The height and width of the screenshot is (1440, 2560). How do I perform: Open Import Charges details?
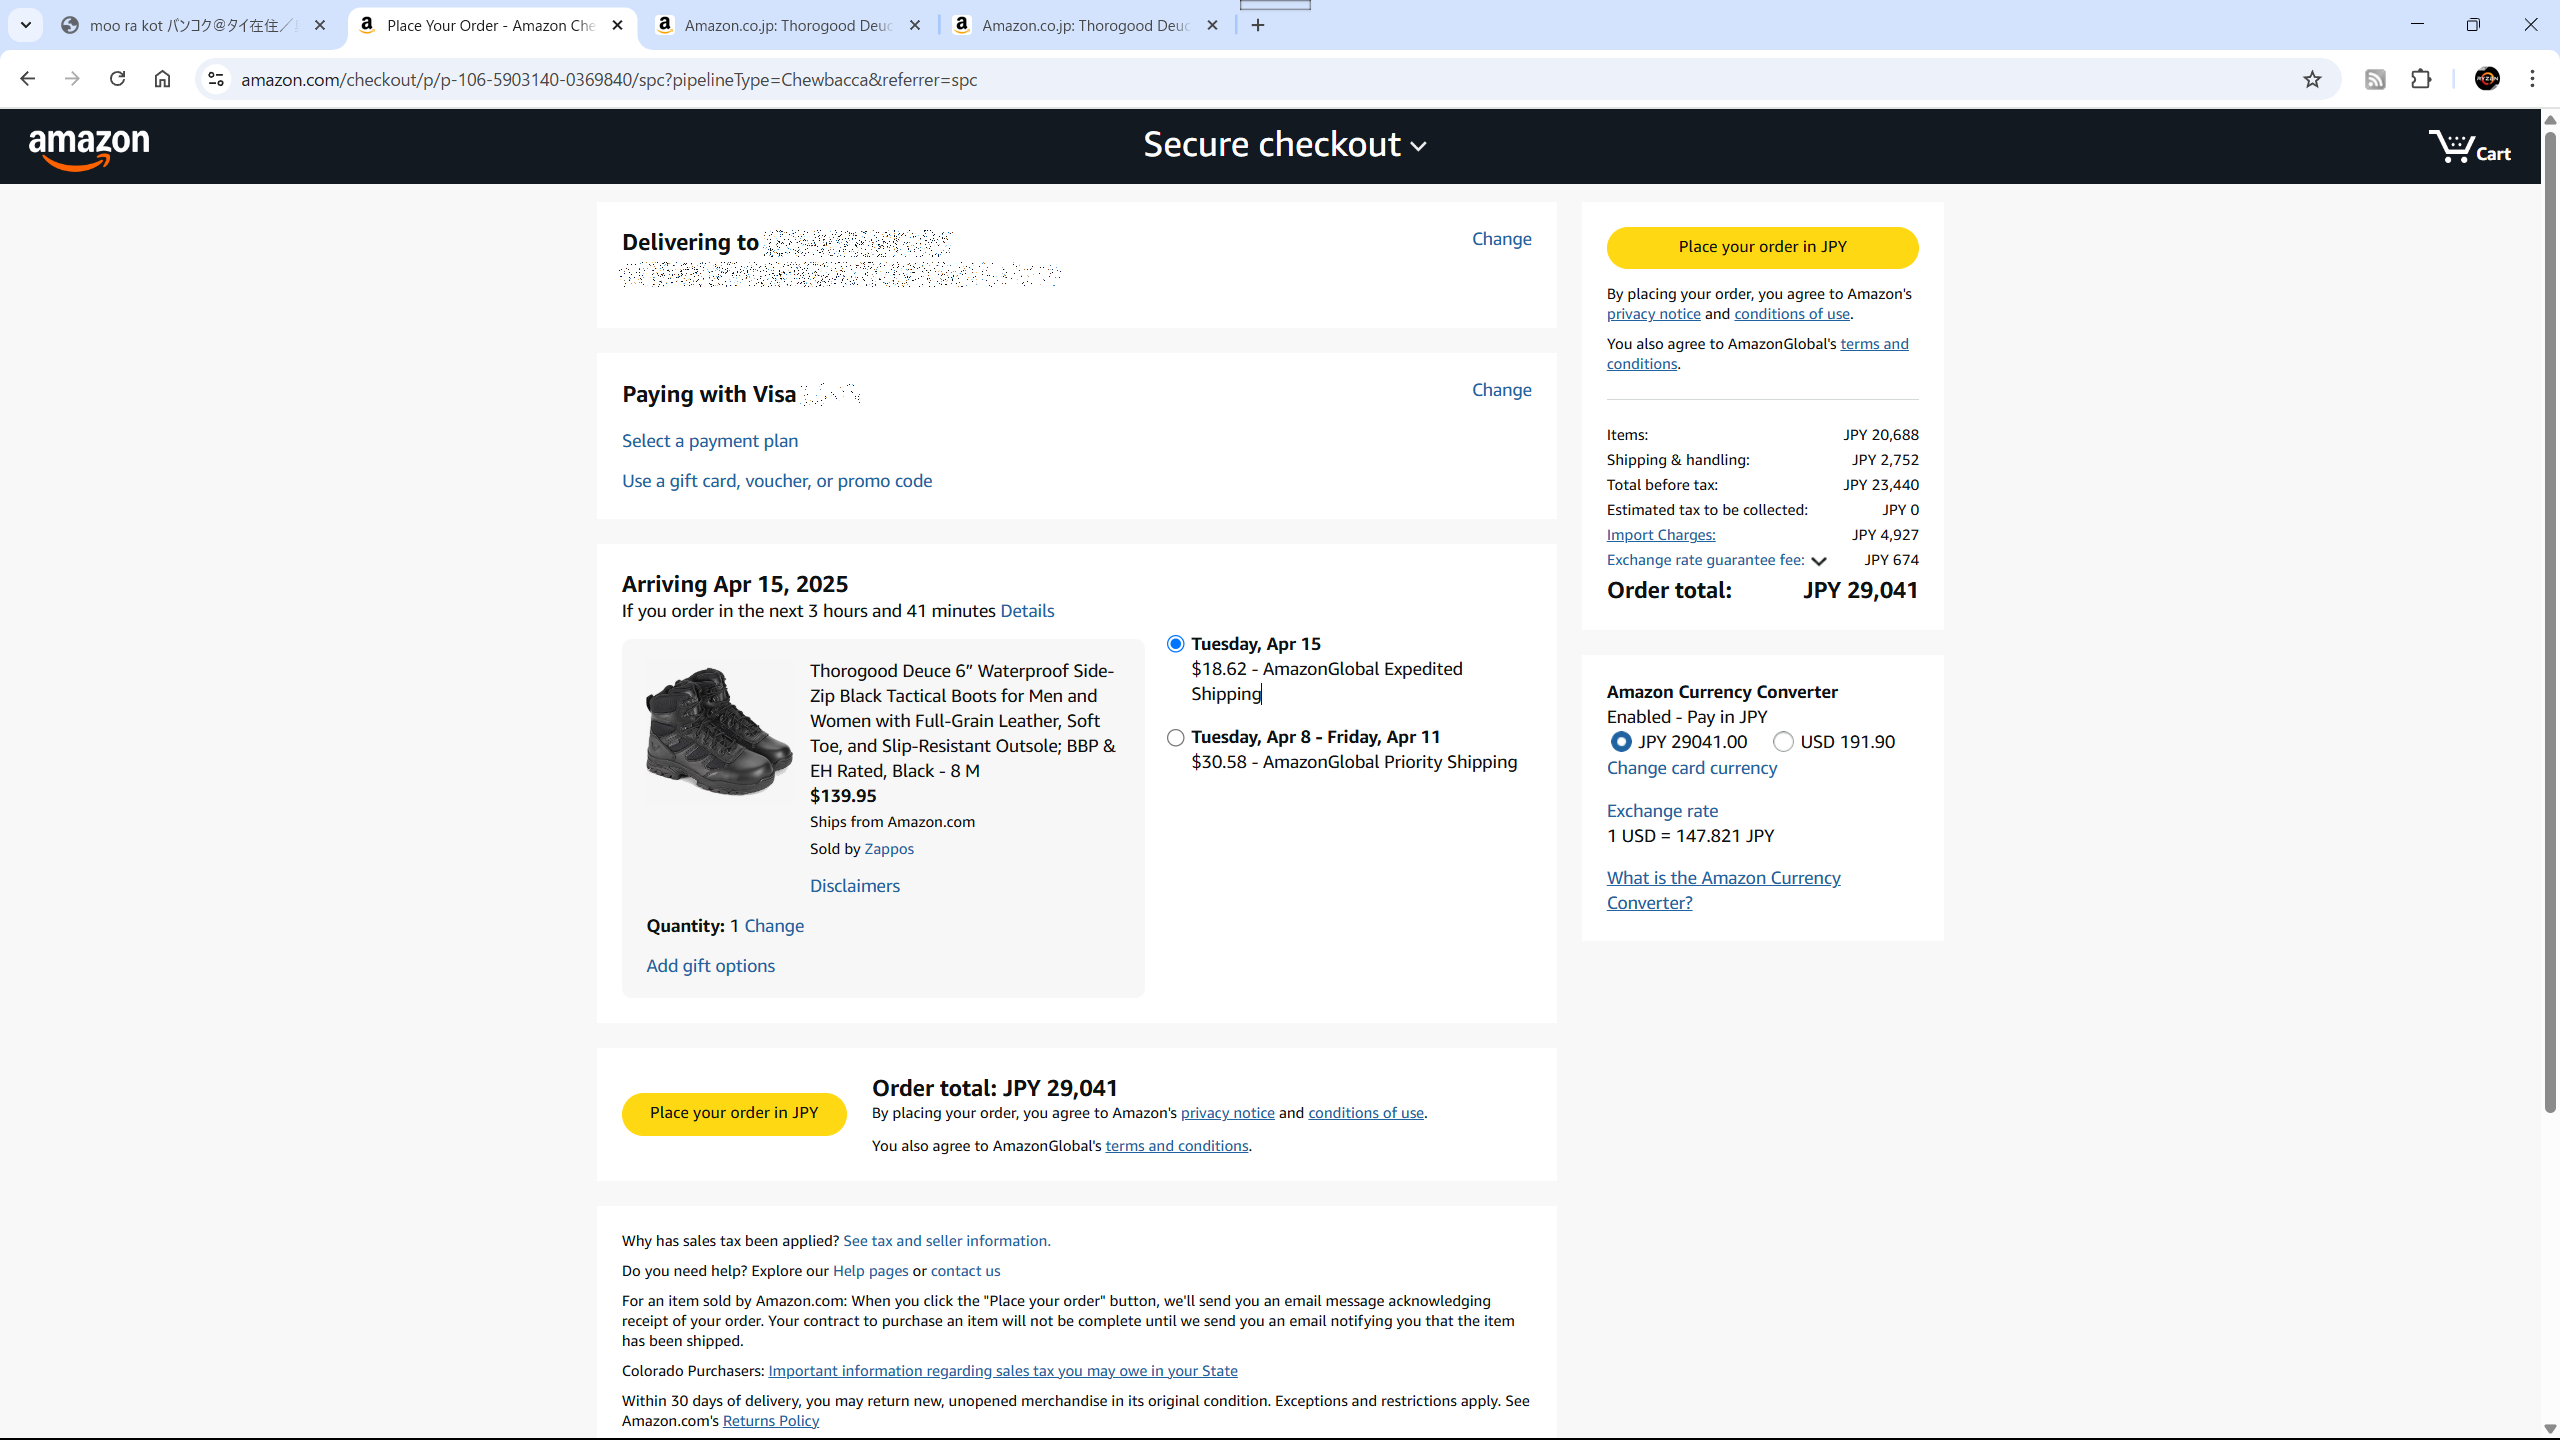coord(1661,535)
